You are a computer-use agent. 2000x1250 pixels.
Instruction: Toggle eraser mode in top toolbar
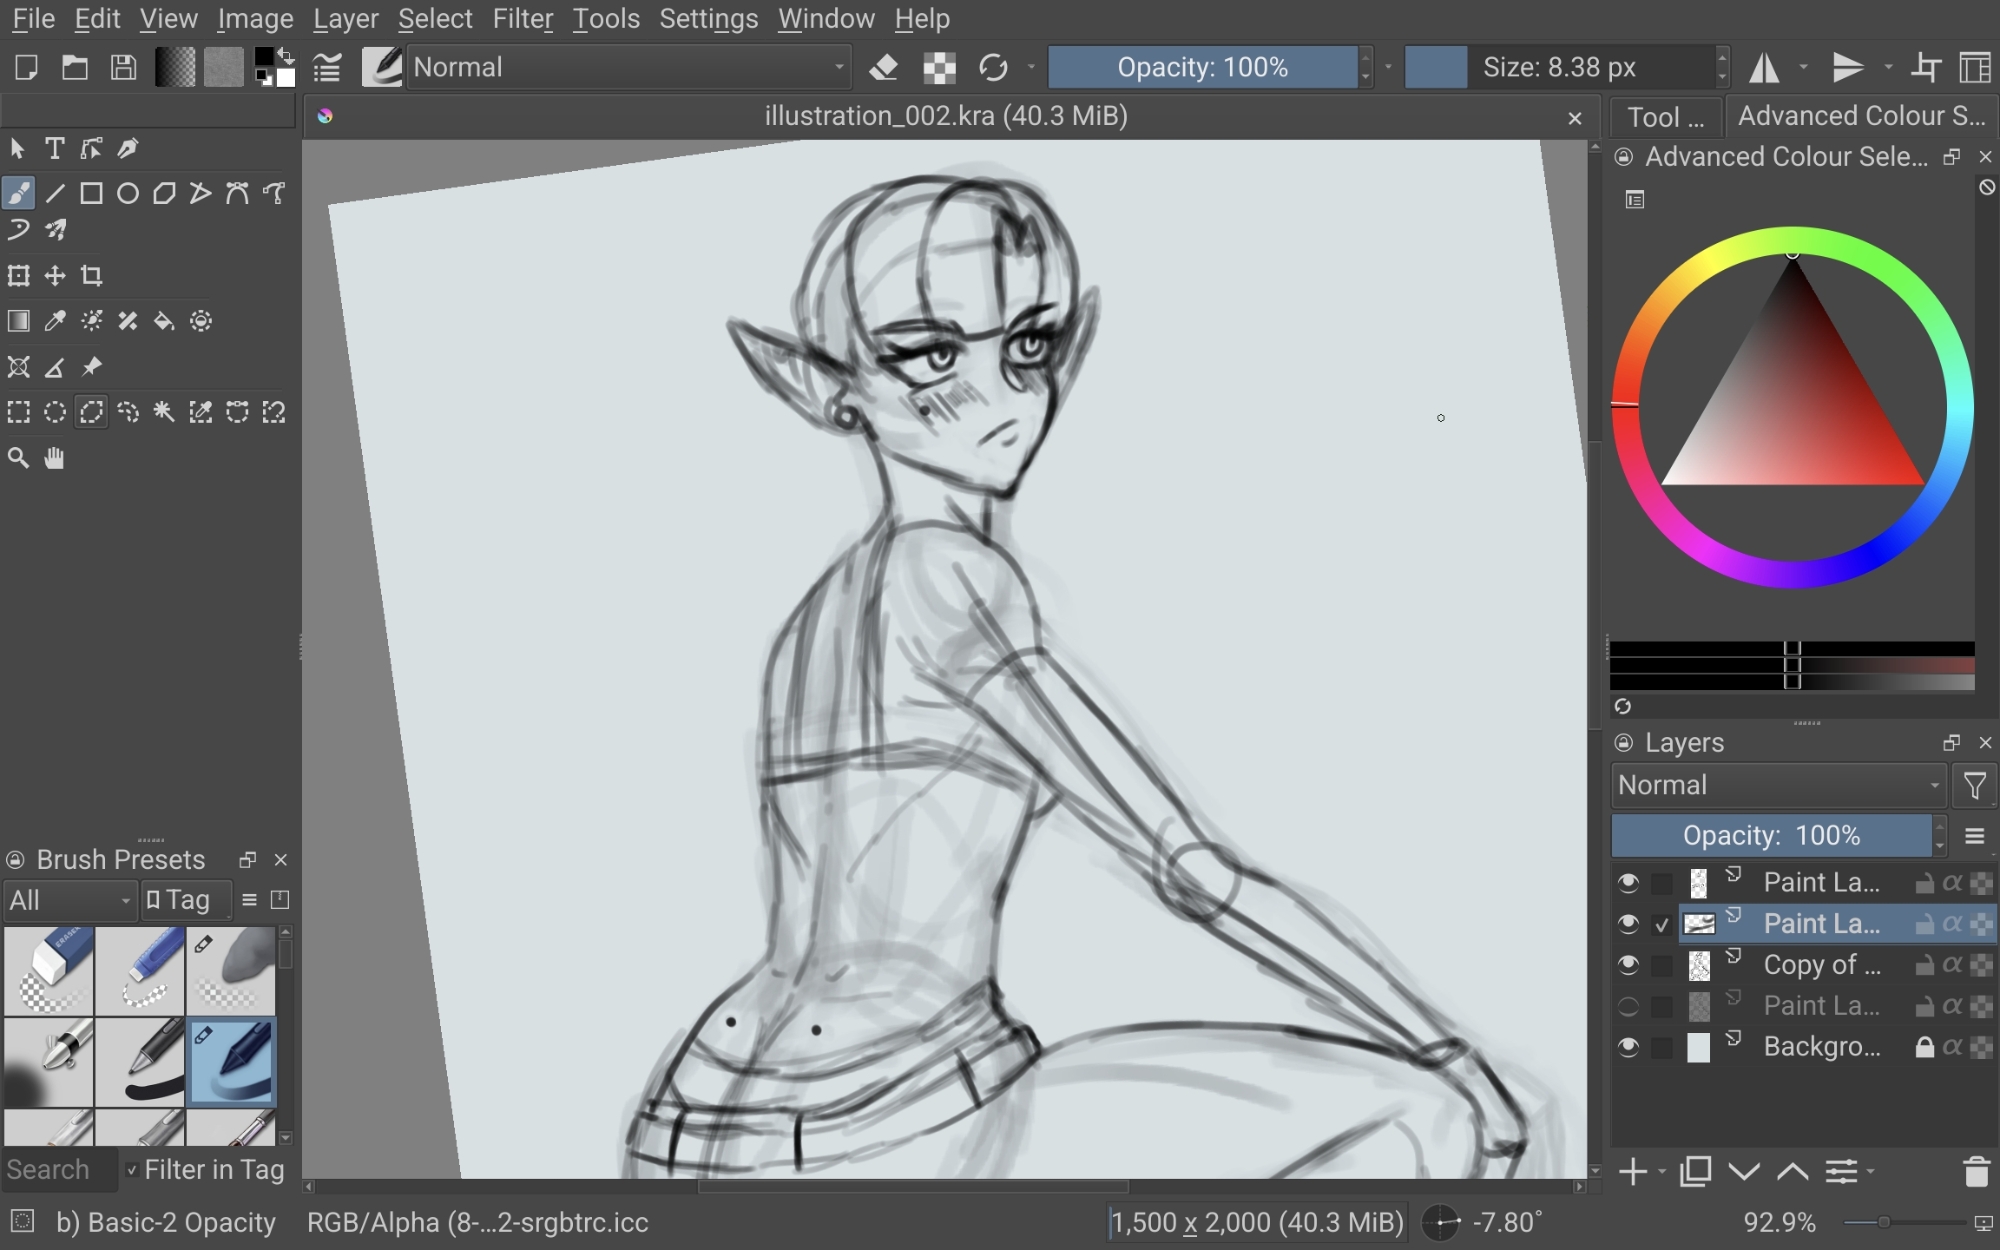click(x=884, y=67)
